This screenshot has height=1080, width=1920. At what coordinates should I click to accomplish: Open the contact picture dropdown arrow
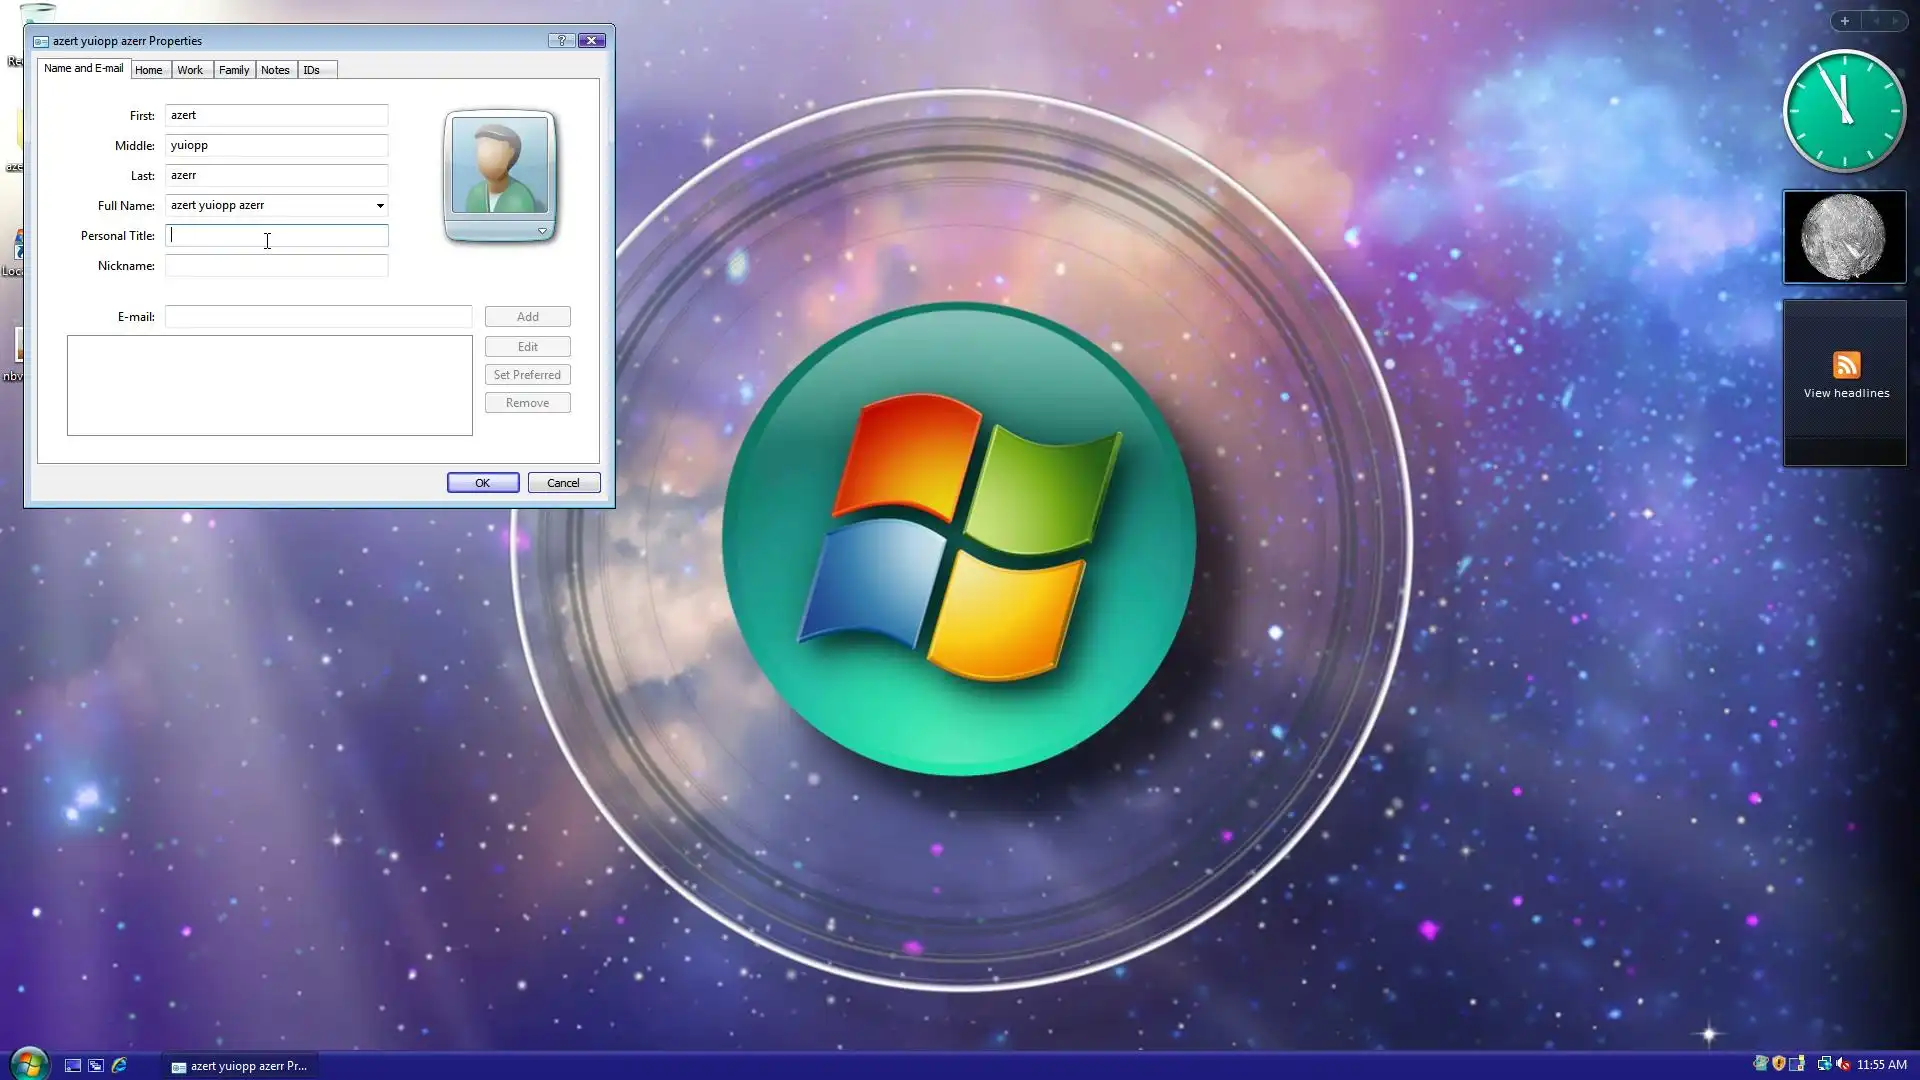pos(542,231)
